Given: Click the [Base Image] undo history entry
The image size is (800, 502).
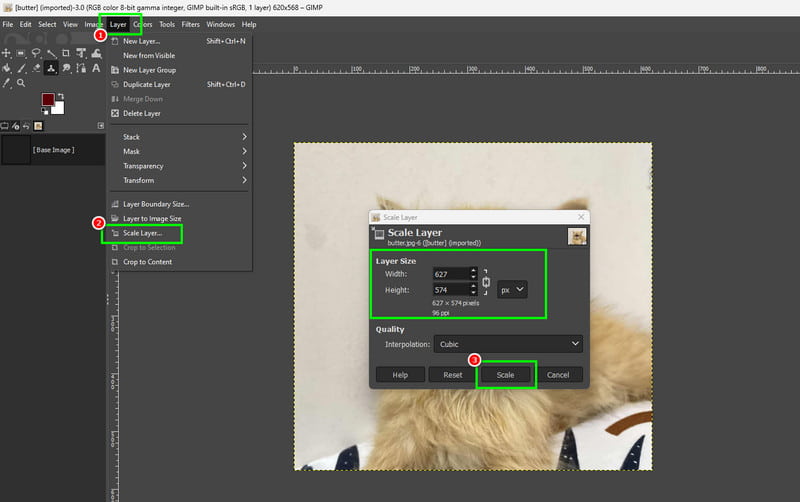Looking at the screenshot, I should tap(53, 150).
